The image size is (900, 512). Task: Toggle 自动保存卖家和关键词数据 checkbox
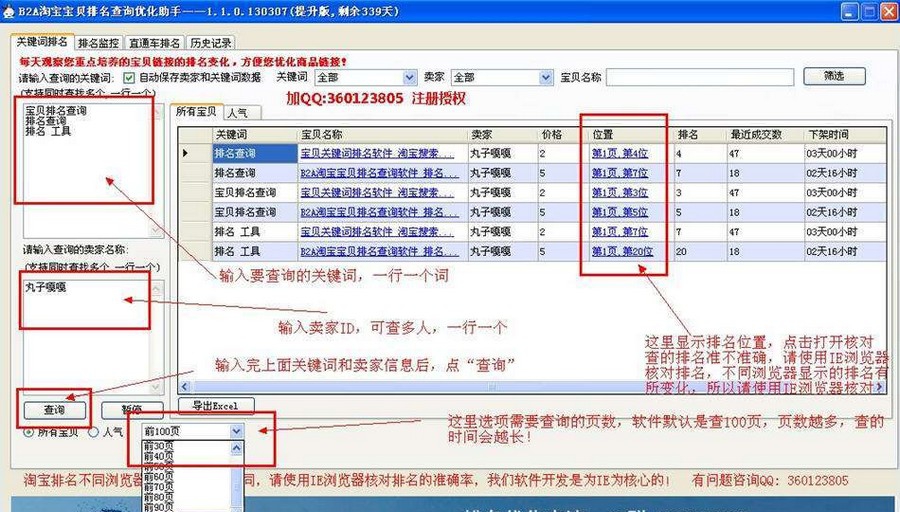(129, 77)
